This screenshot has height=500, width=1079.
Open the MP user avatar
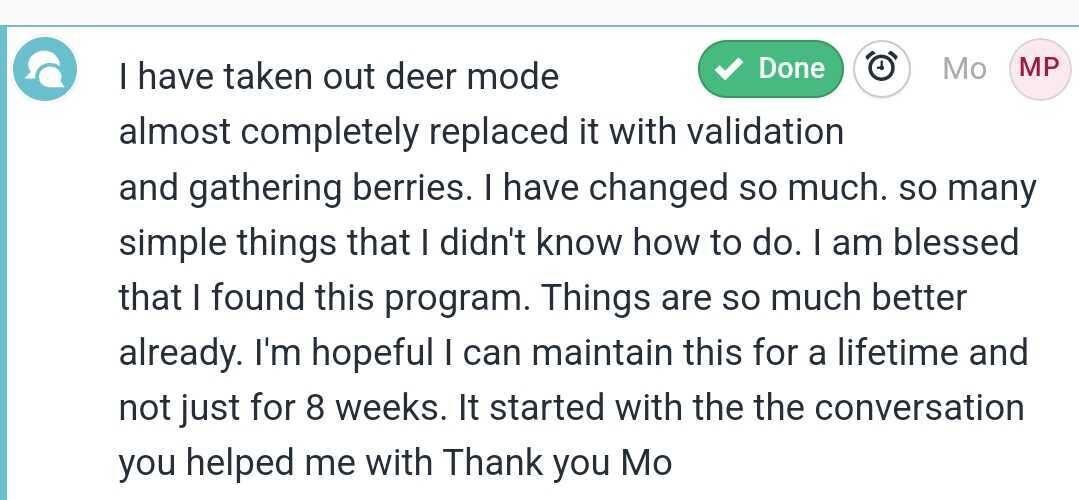[1039, 69]
